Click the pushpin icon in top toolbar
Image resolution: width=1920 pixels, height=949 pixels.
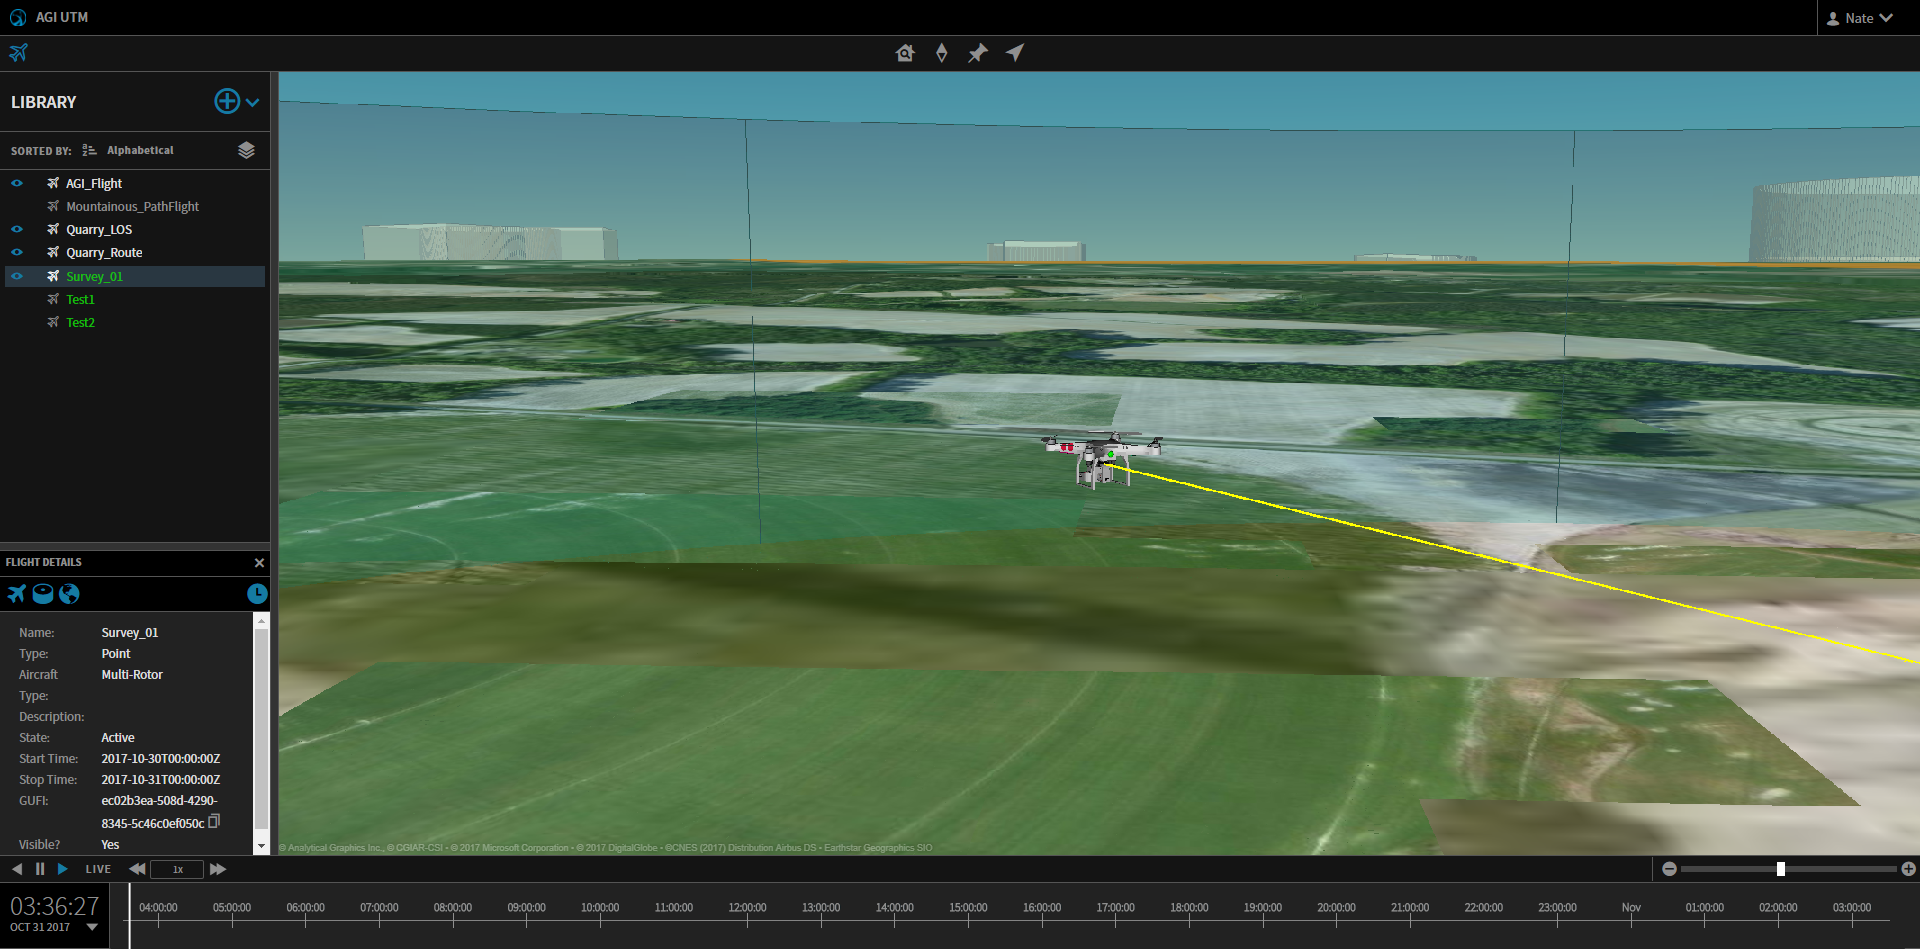[x=978, y=53]
